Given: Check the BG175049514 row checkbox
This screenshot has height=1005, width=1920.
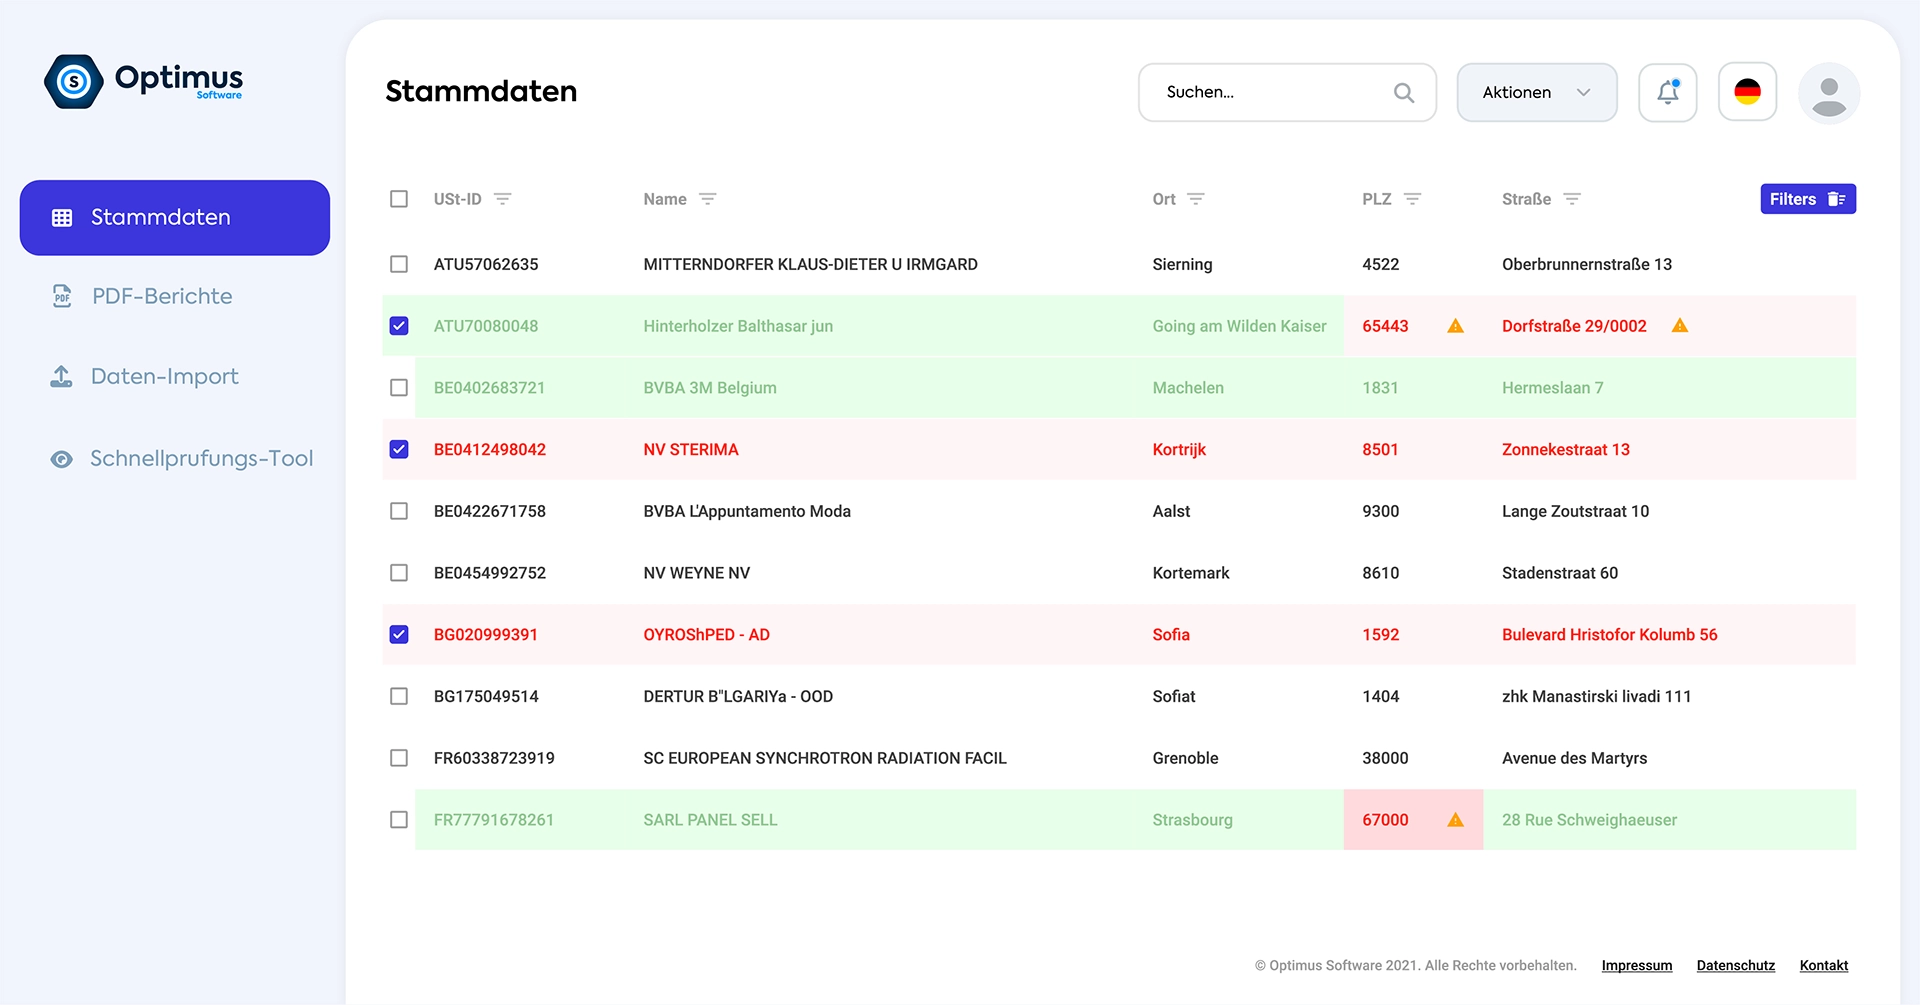Looking at the screenshot, I should (399, 696).
